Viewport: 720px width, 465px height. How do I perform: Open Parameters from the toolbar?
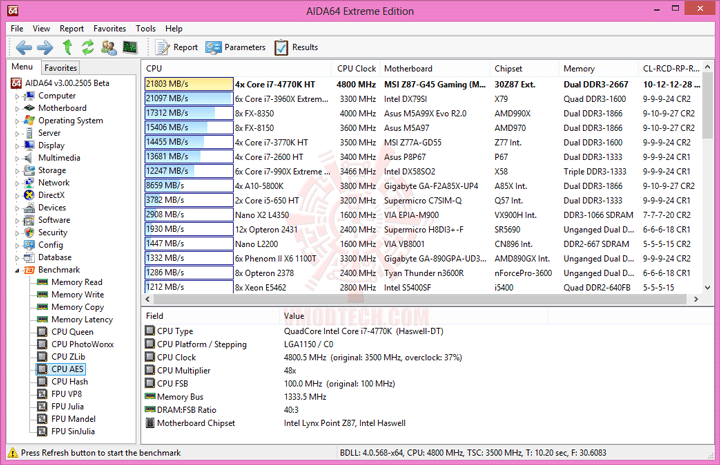pyautogui.click(x=236, y=47)
